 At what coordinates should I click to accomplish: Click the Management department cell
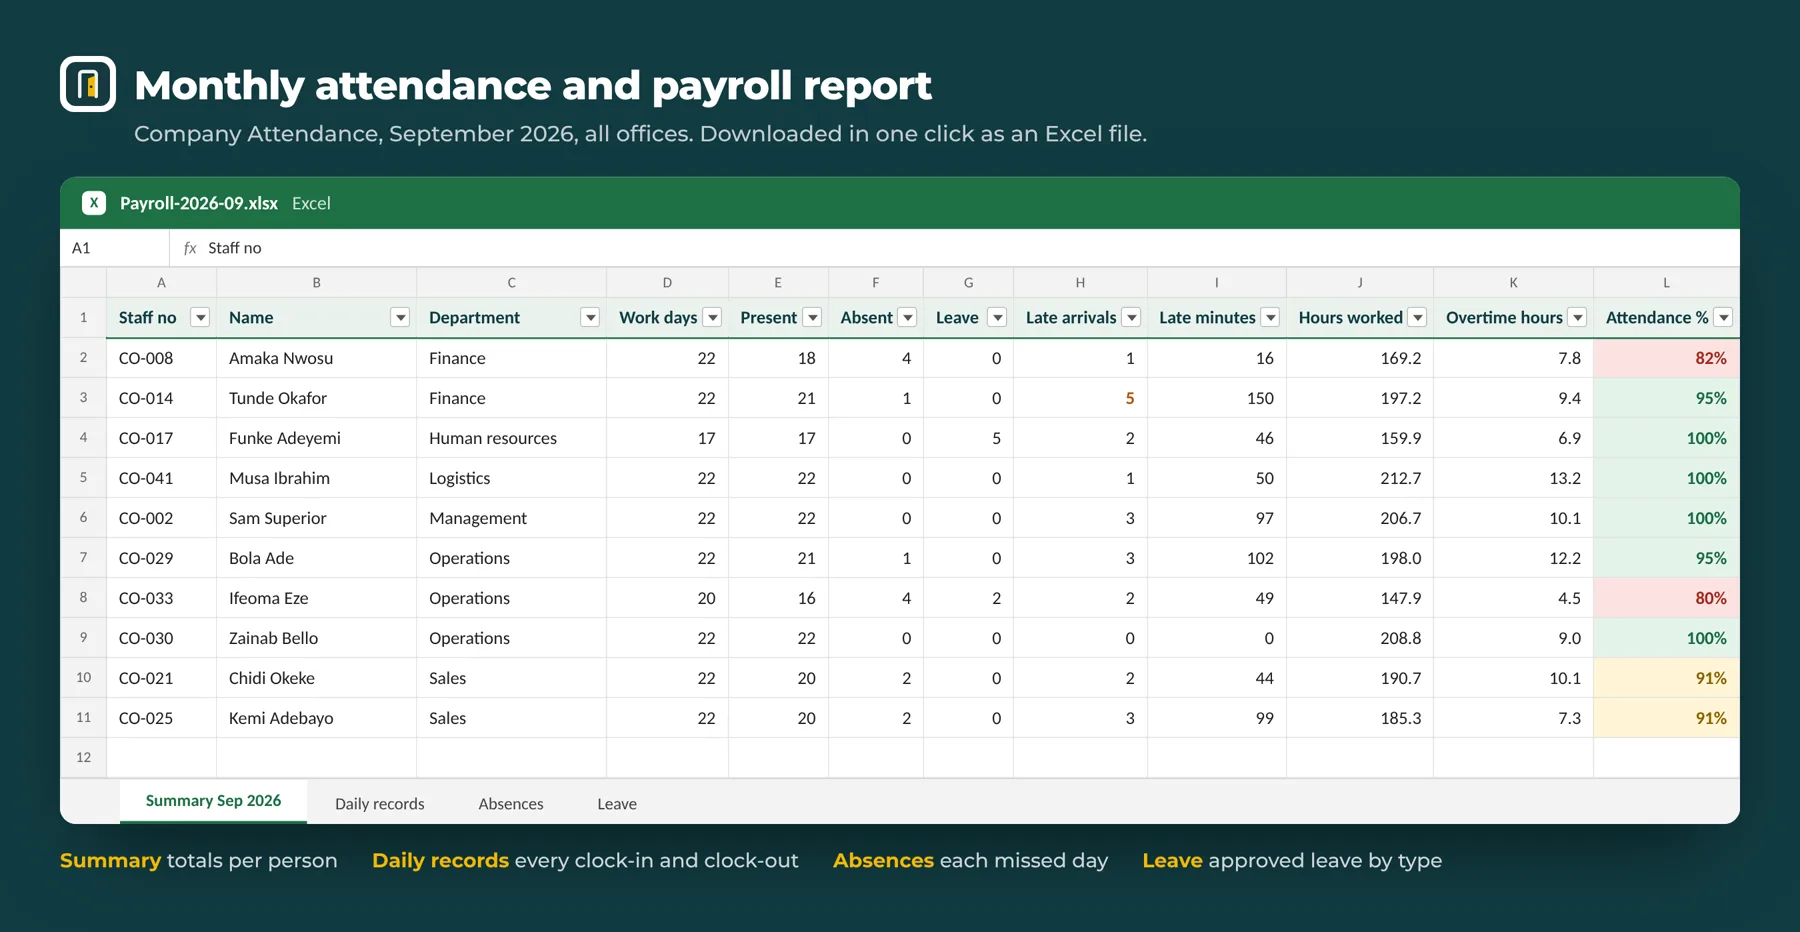pos(511,518)
